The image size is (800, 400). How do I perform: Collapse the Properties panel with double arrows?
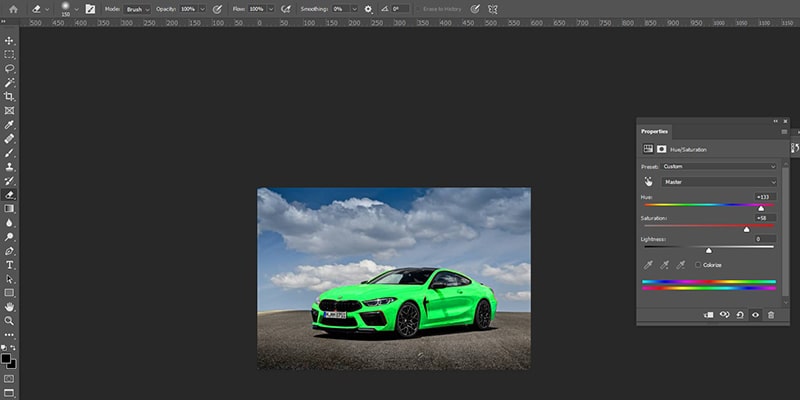[776, 121]
